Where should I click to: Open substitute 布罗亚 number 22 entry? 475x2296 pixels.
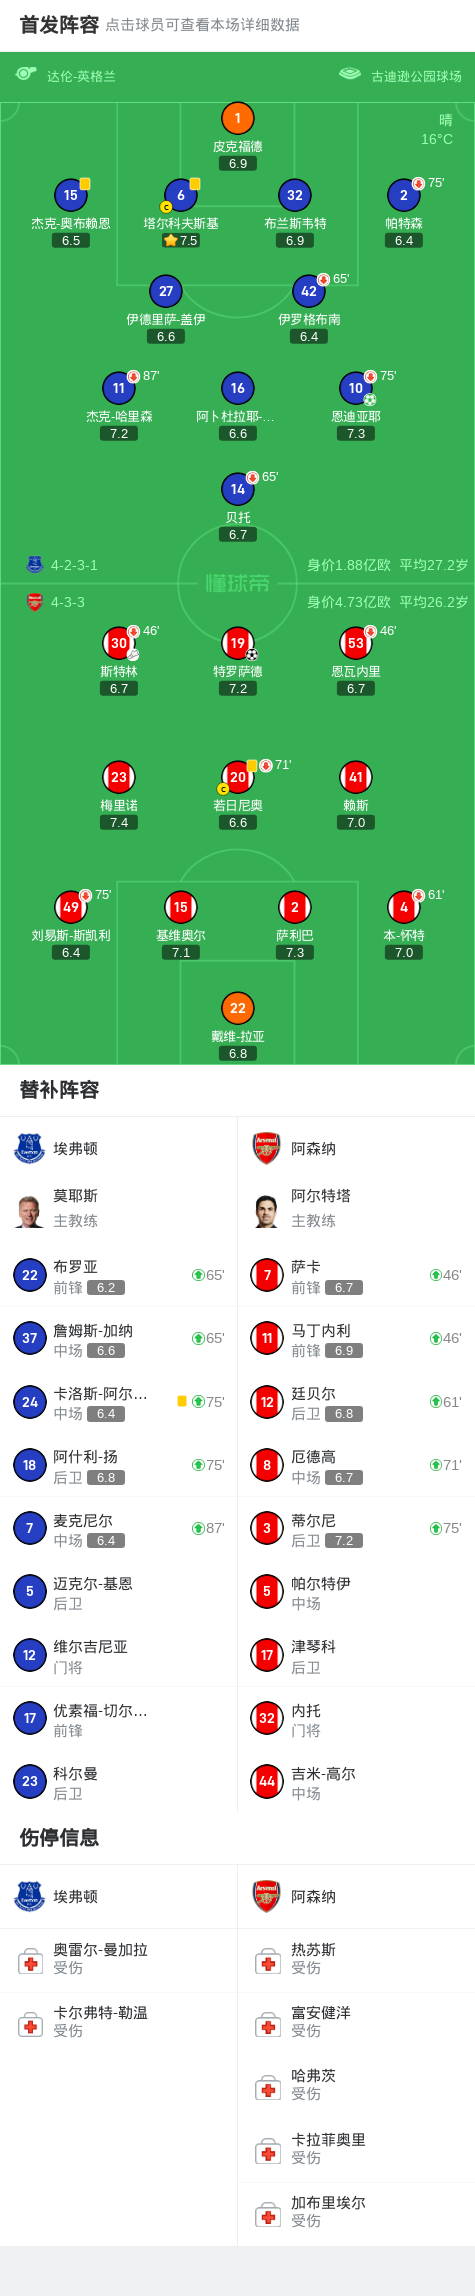pos(118,1275)
